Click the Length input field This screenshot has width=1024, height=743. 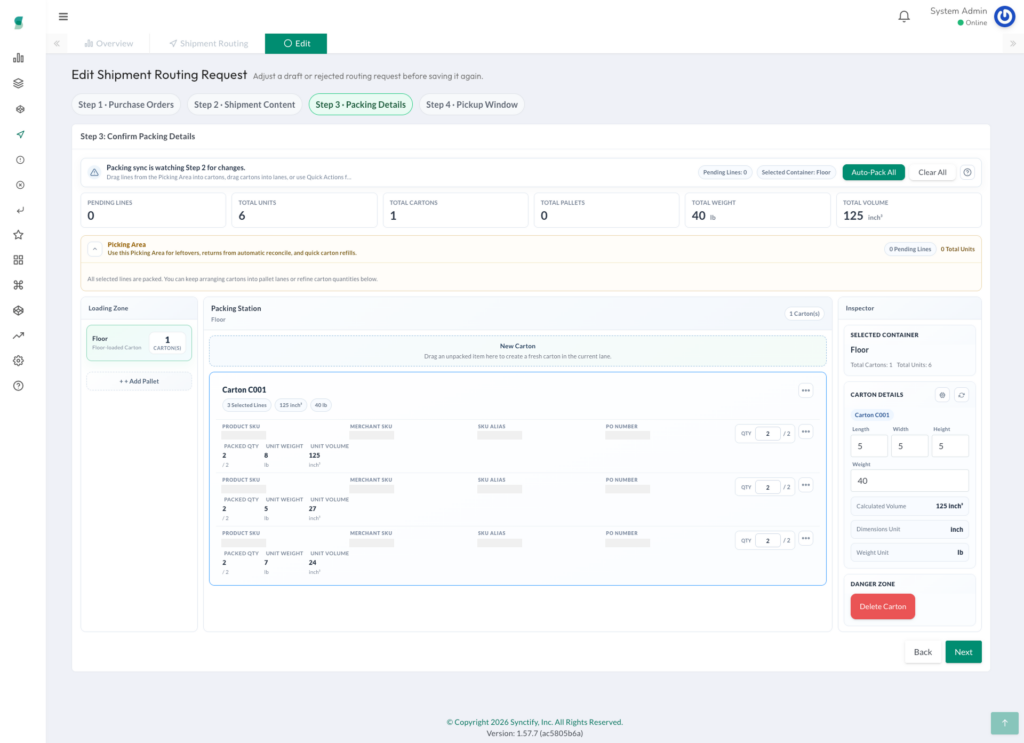pos(869,446)
